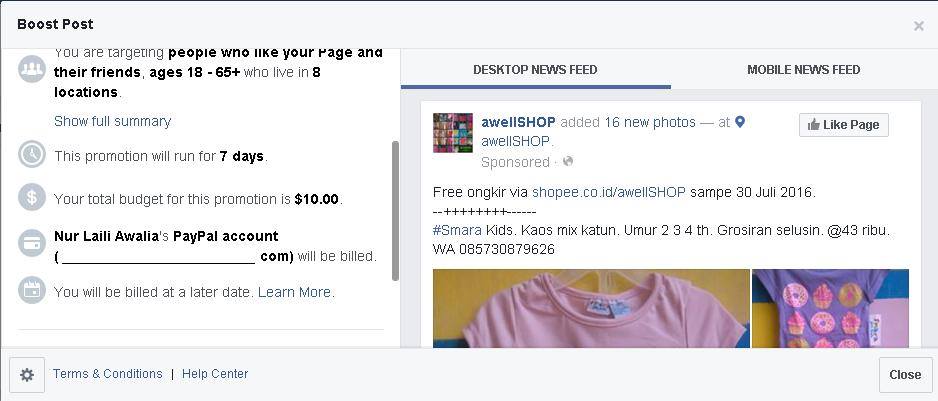Open Terms & Conditions link
Viewport: 938px width, 401px height.
point(108,373)
